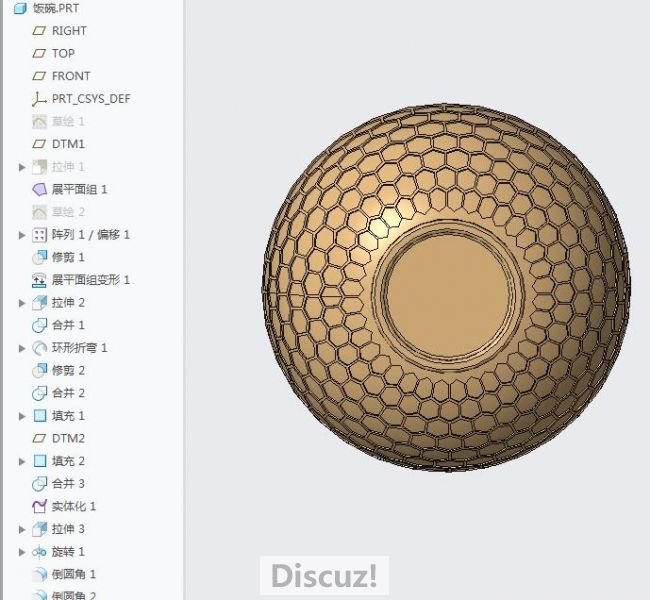Select the 修剪 2 label in tree
The width and height of the screenshot is (650, 600).
68,370
